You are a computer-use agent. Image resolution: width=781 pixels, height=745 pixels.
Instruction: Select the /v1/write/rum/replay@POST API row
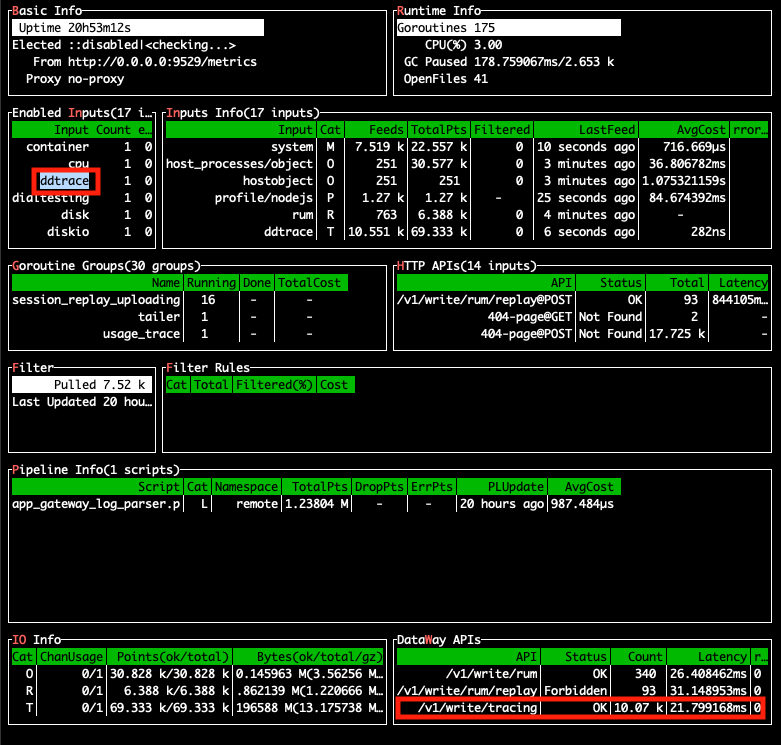pos(582,300)
